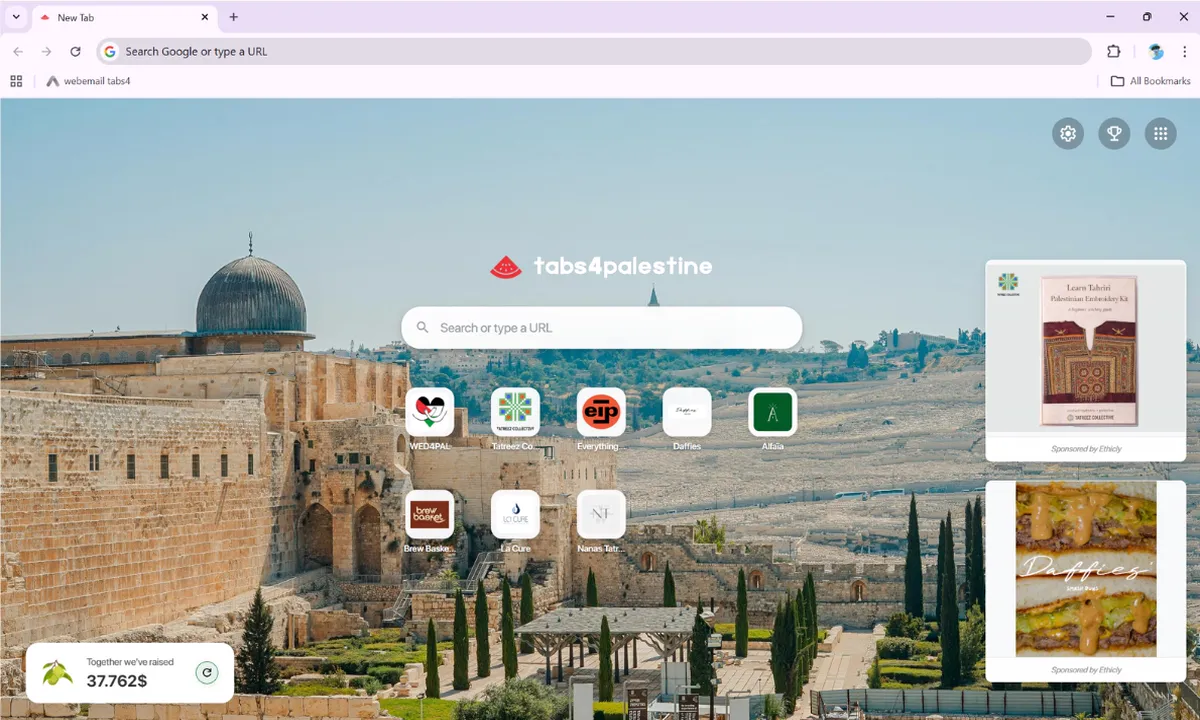
Task: Open the page settings gear
Action: coord(1068,134)
